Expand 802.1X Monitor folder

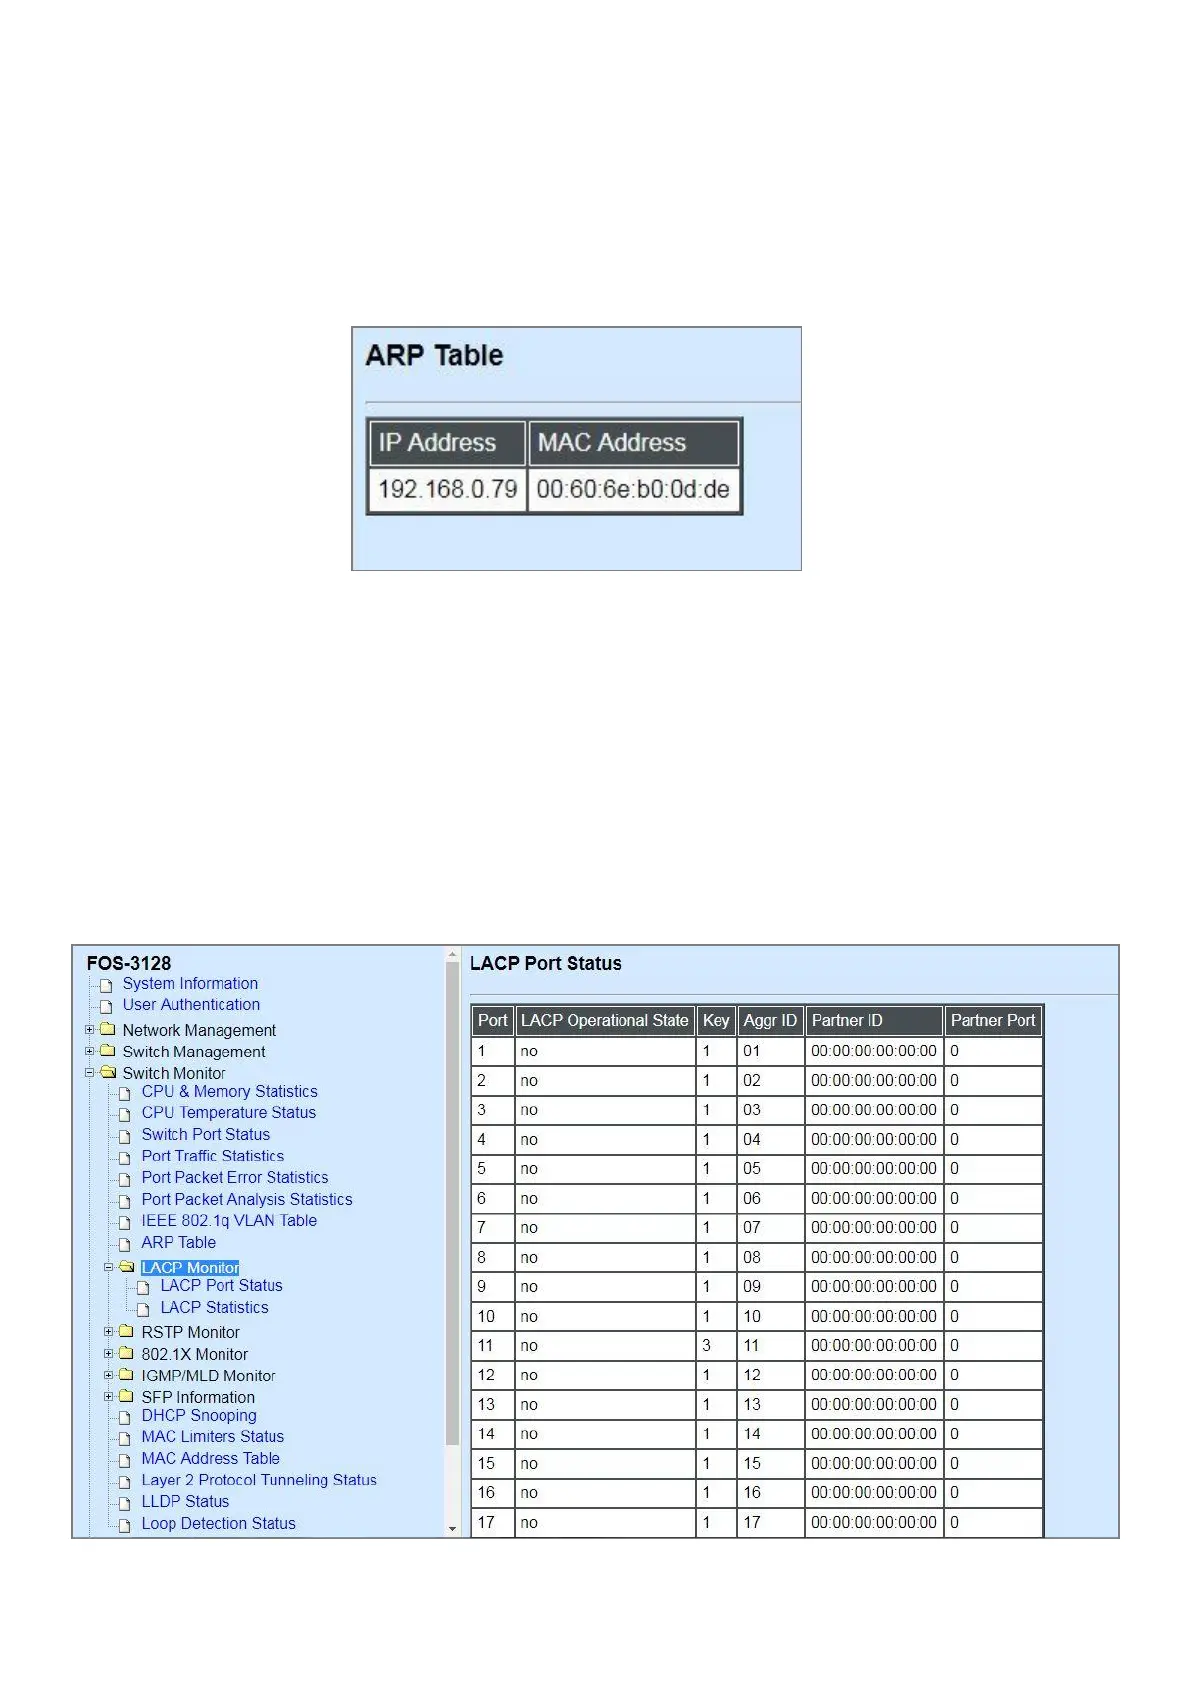[109, 1353]
